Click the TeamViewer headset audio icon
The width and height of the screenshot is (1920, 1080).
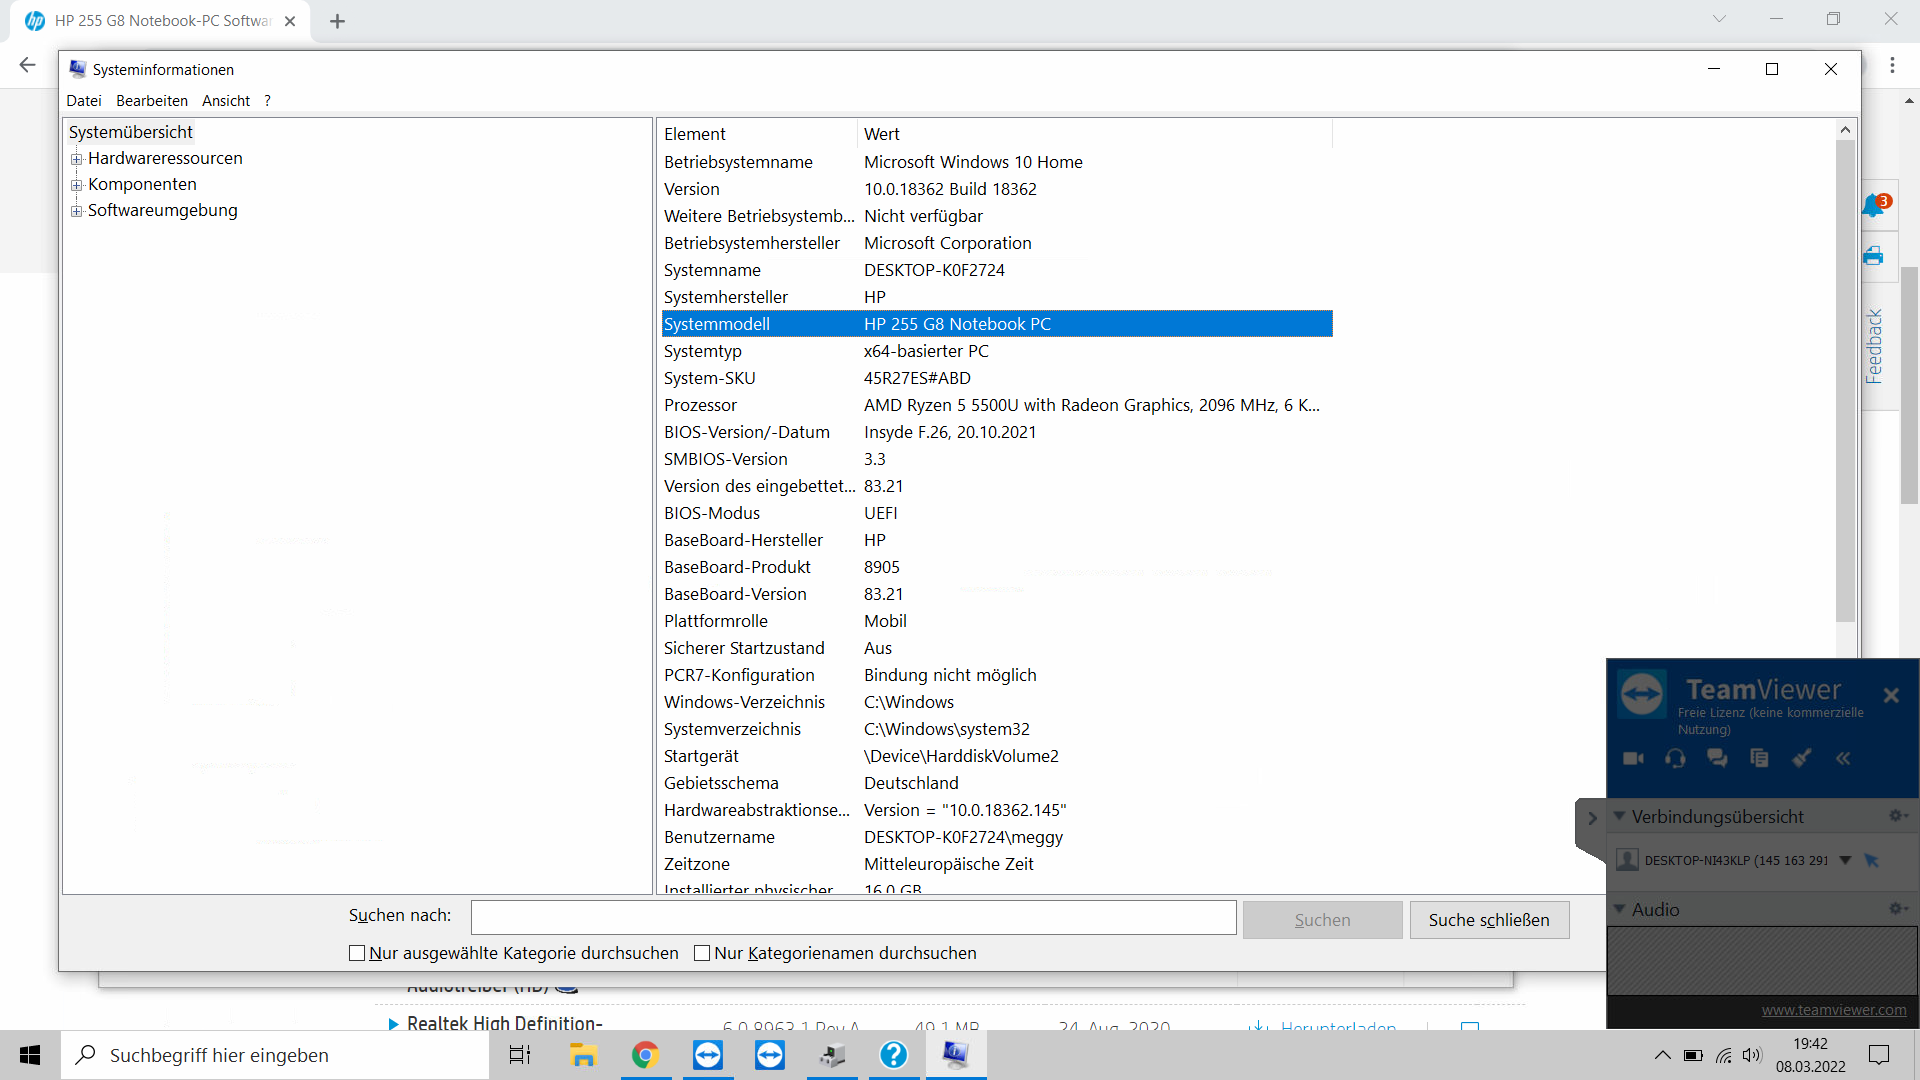coord(1675,758)
